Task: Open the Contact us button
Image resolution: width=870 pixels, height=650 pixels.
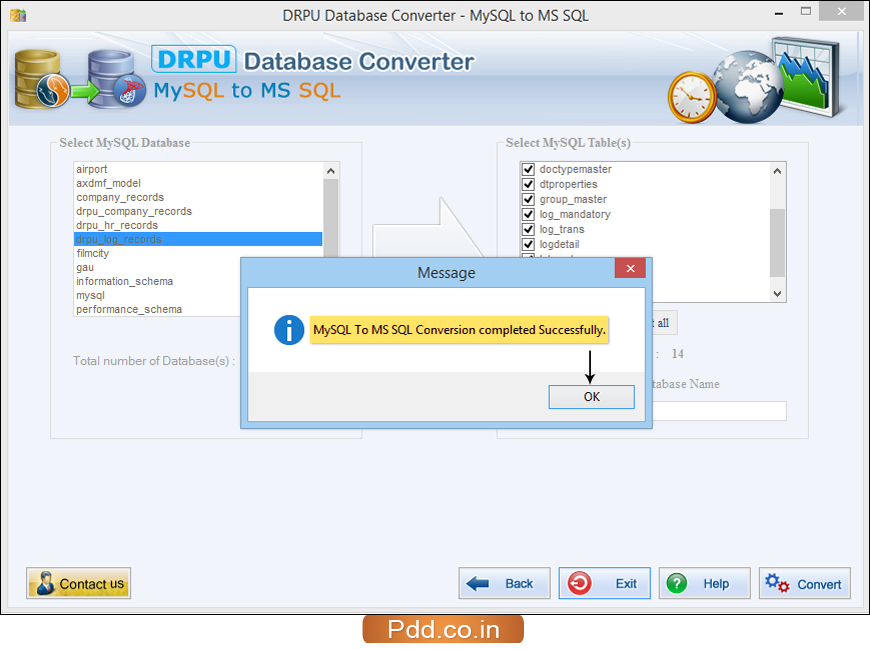Action: click(78, 583)
